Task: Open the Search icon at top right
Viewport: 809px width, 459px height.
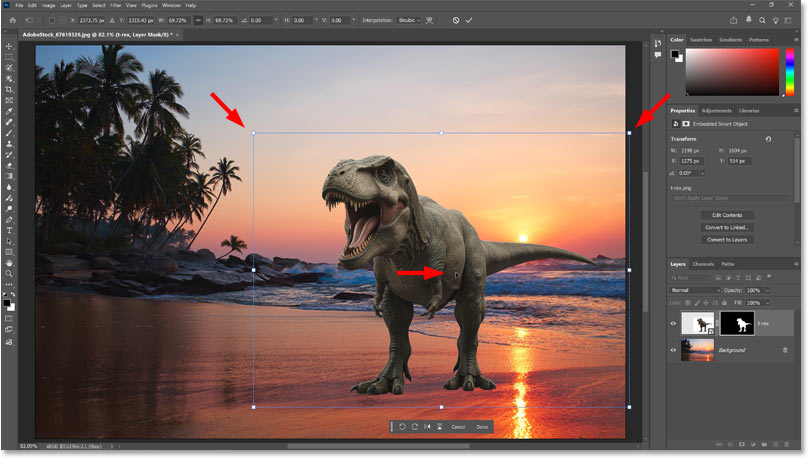Action: pyautogui.click(x=762, y=21)
